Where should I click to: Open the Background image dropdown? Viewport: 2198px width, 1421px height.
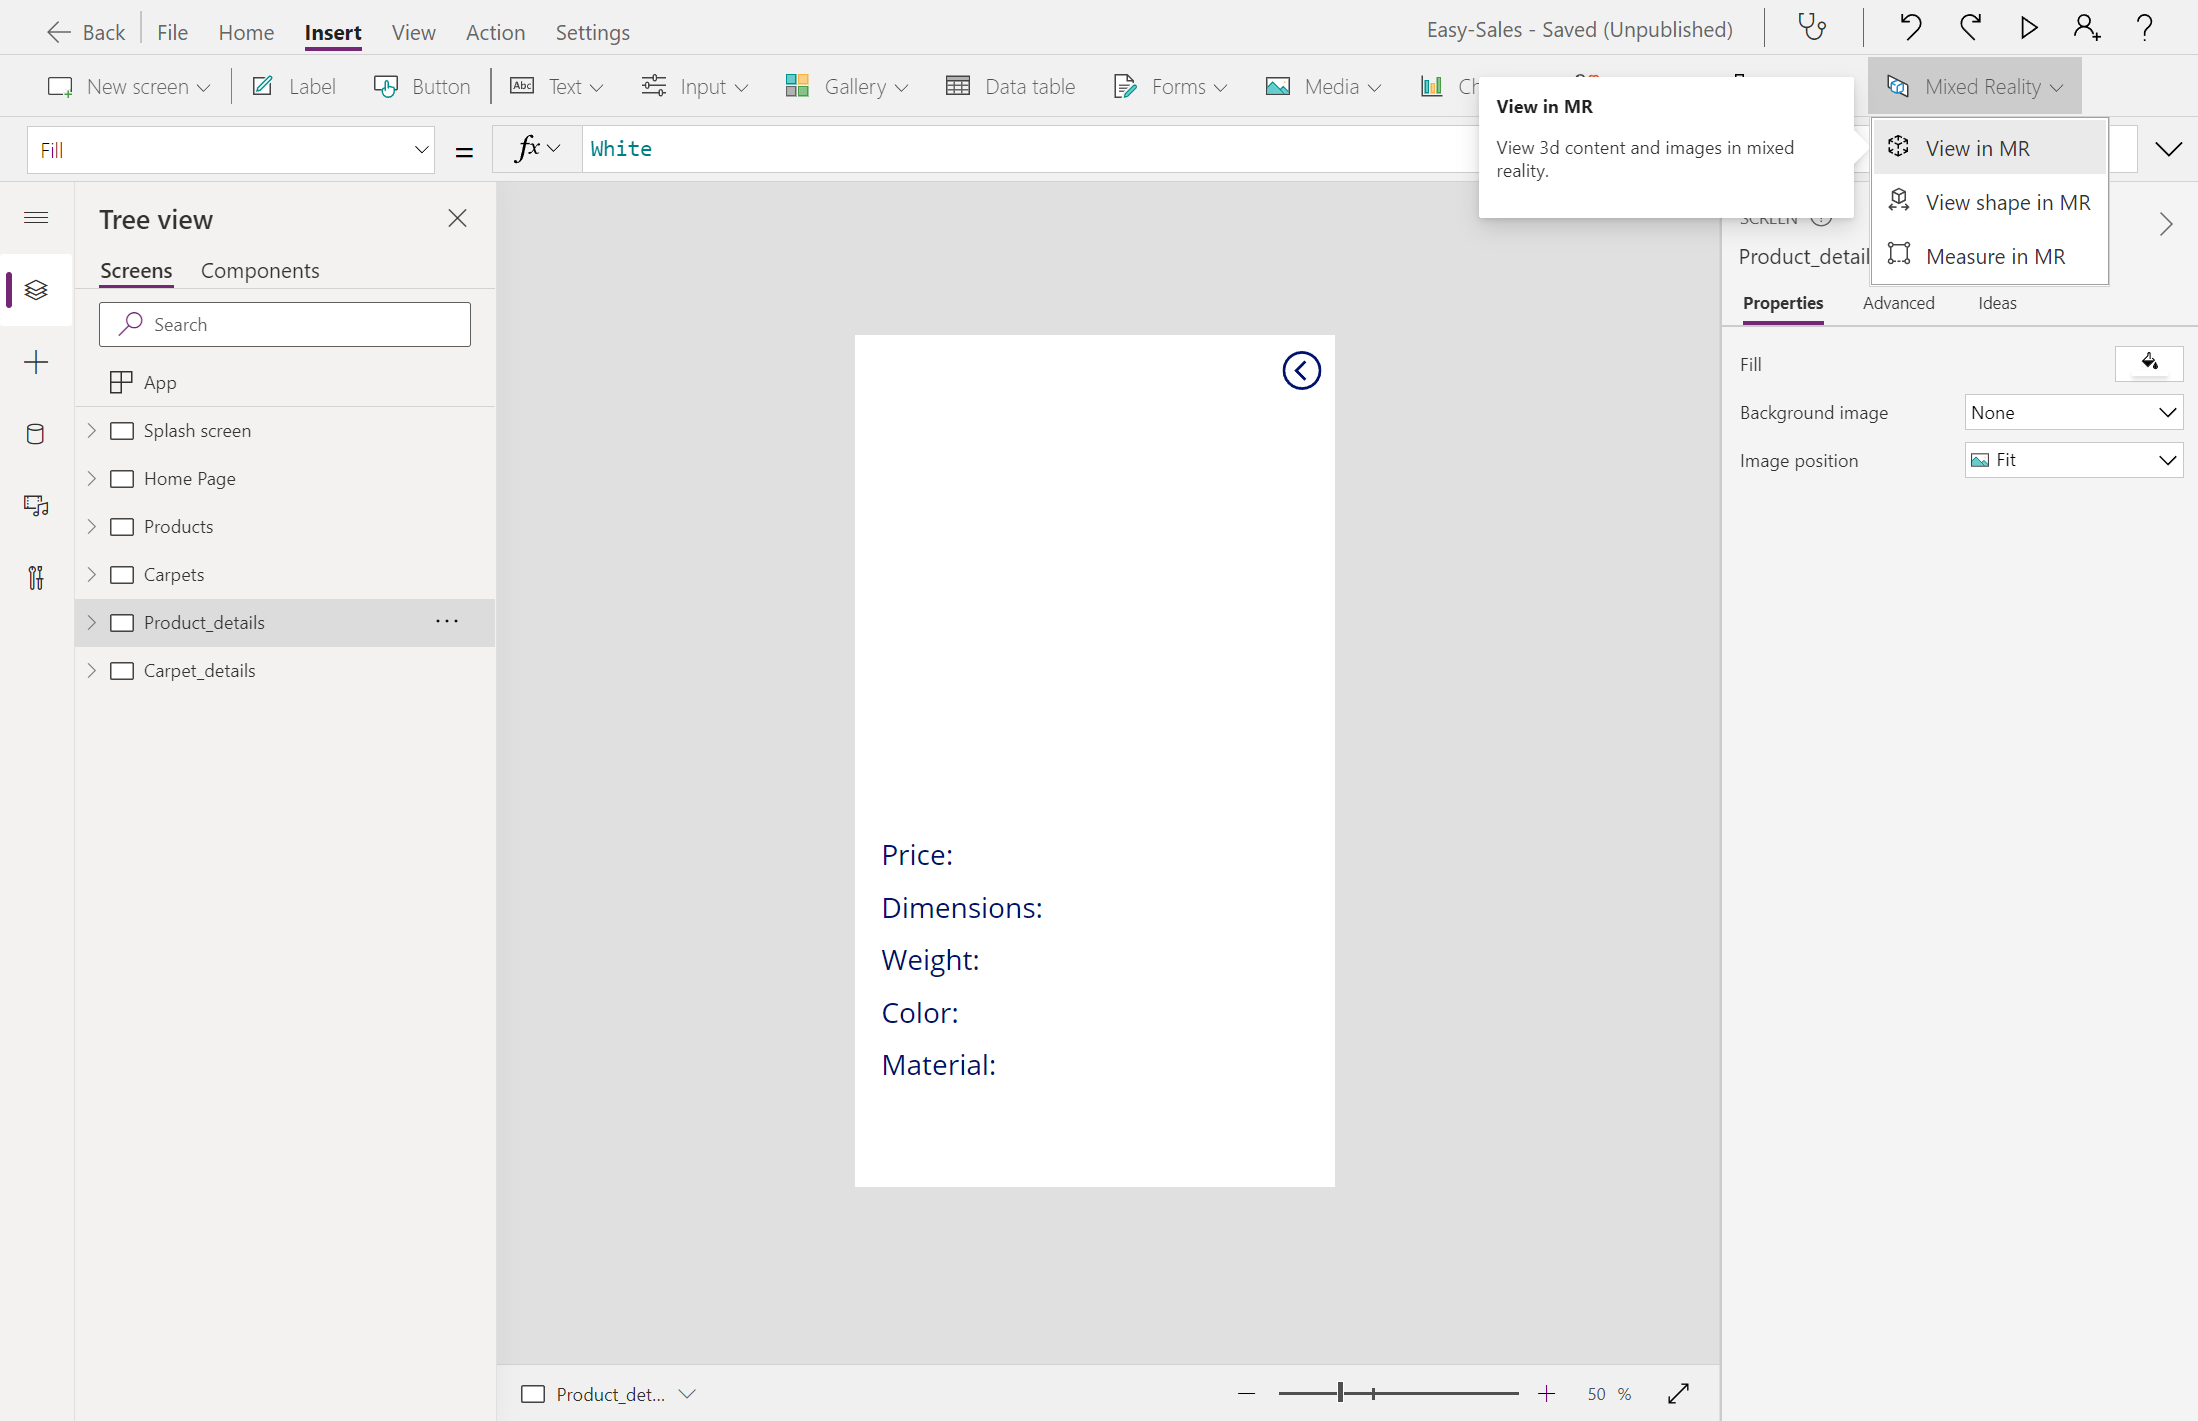(x=2073, y=413)
